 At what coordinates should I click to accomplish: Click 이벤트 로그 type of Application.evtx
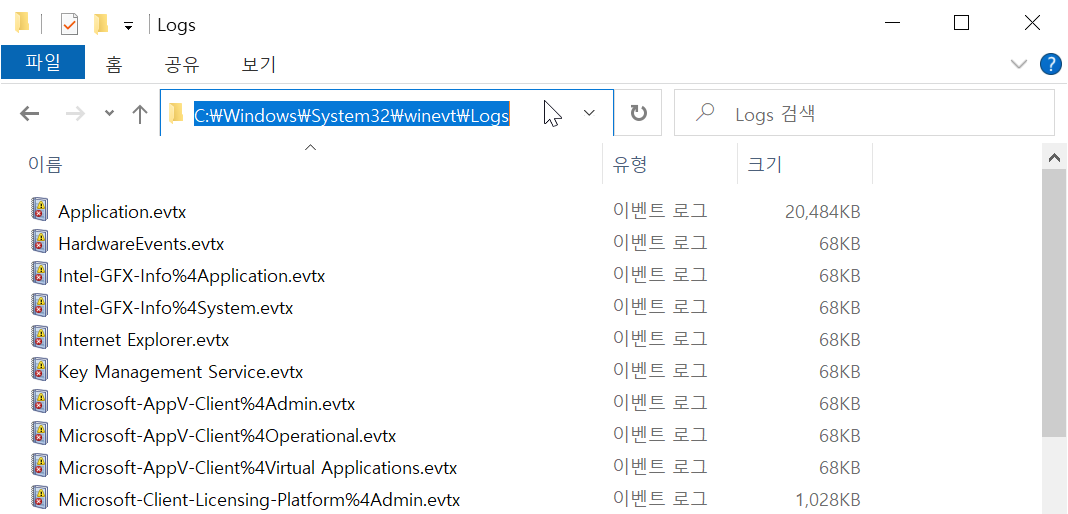point(659,211)
